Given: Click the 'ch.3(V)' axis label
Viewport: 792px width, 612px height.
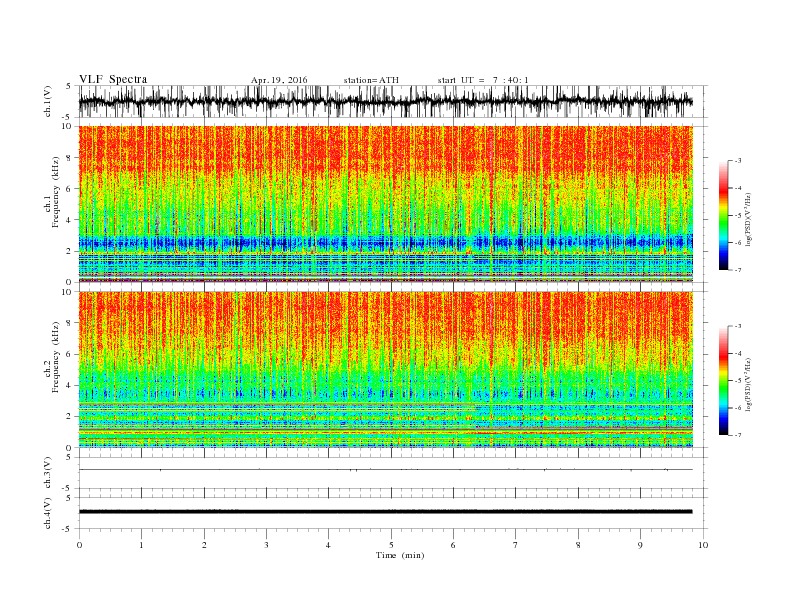Looking at the screenshot, I should (48, 473).
